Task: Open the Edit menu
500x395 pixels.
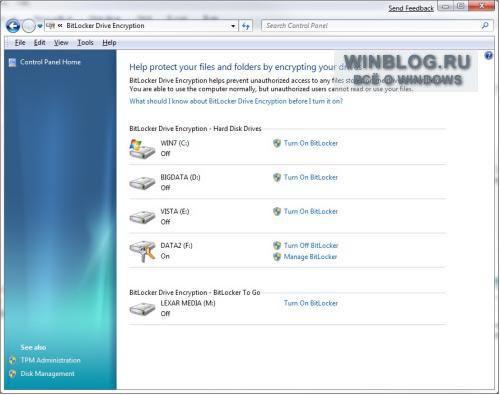Action: point(39,43)
